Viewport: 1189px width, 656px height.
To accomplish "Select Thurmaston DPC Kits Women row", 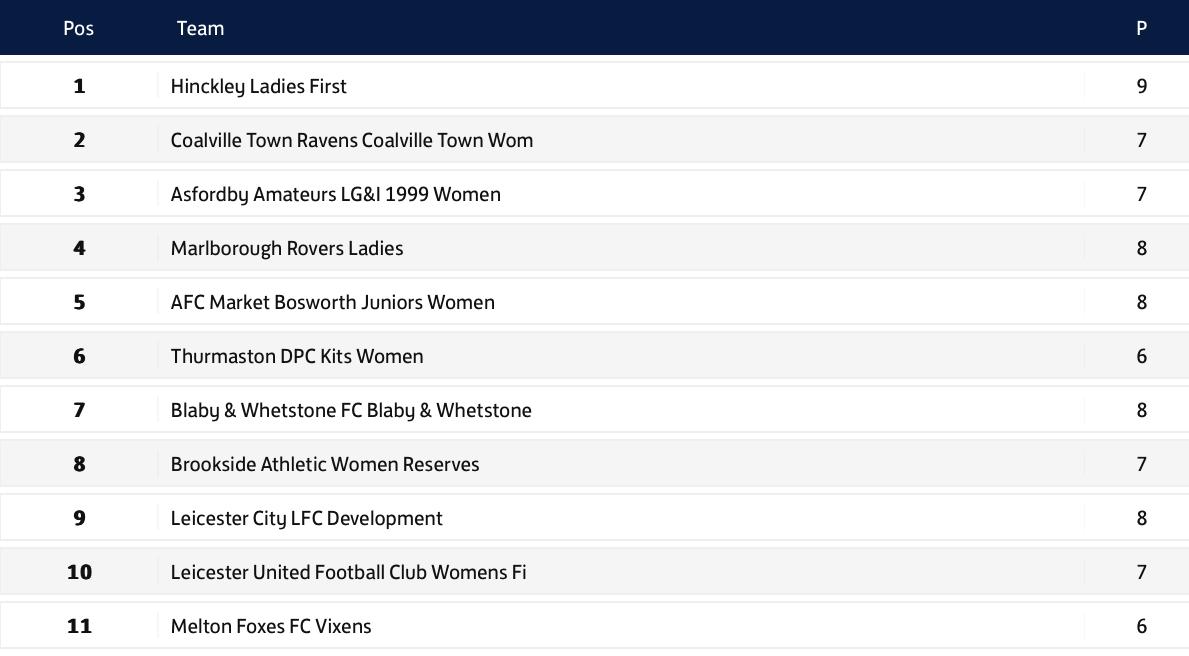I will click(x=296, y=356).
